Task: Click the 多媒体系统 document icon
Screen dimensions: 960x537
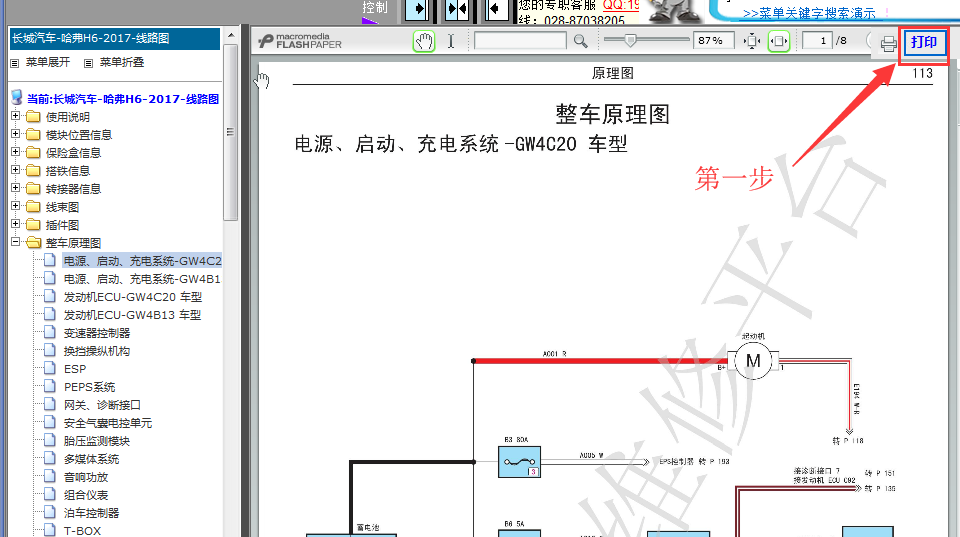Action: point(50,459)
